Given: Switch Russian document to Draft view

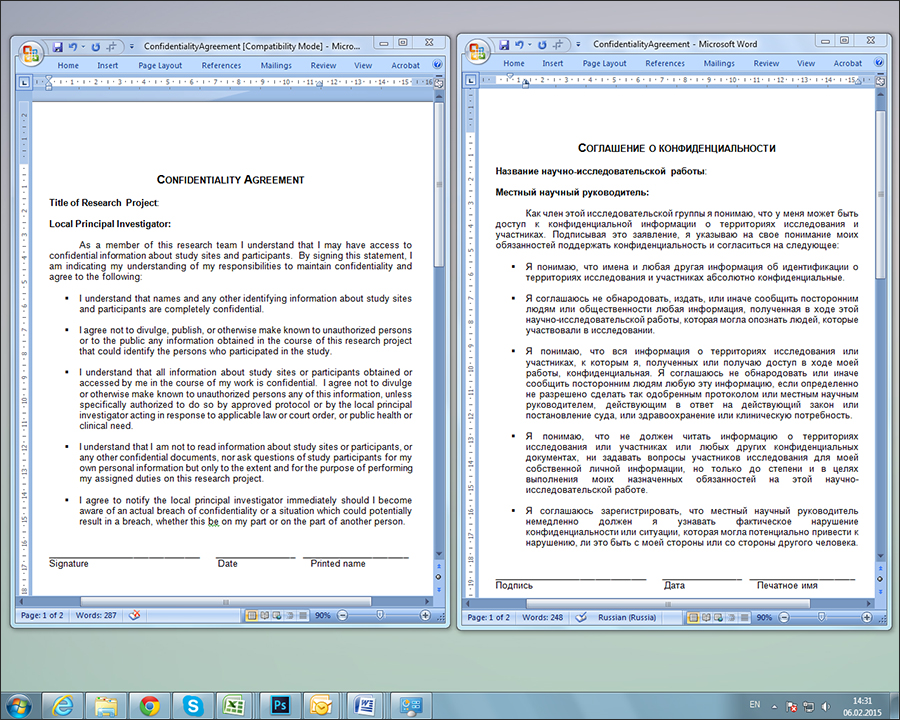Looking at the screenshot, I should (x=744, y=618).
